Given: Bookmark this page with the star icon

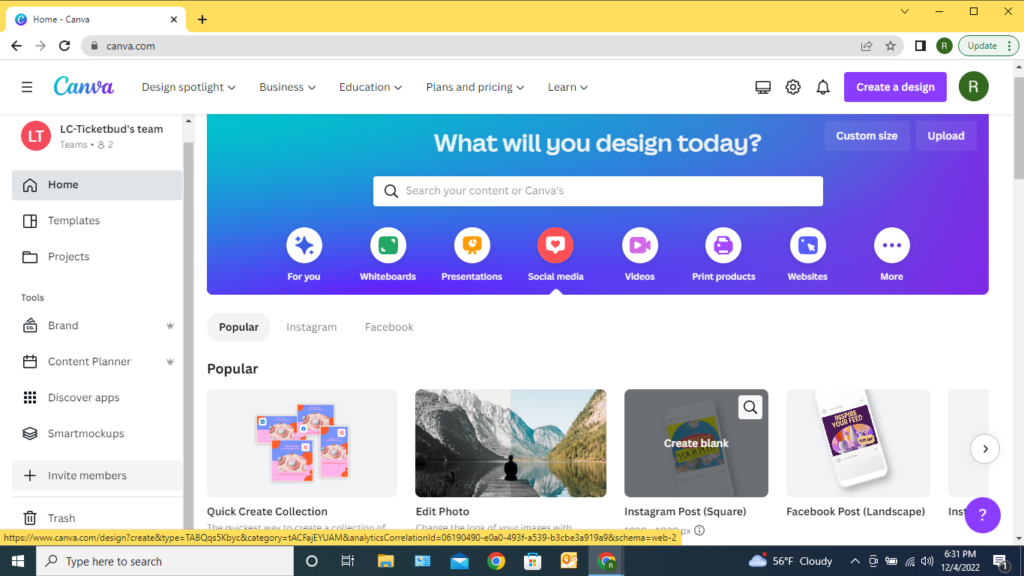Looking at the screenshot, I should [891, 46].
